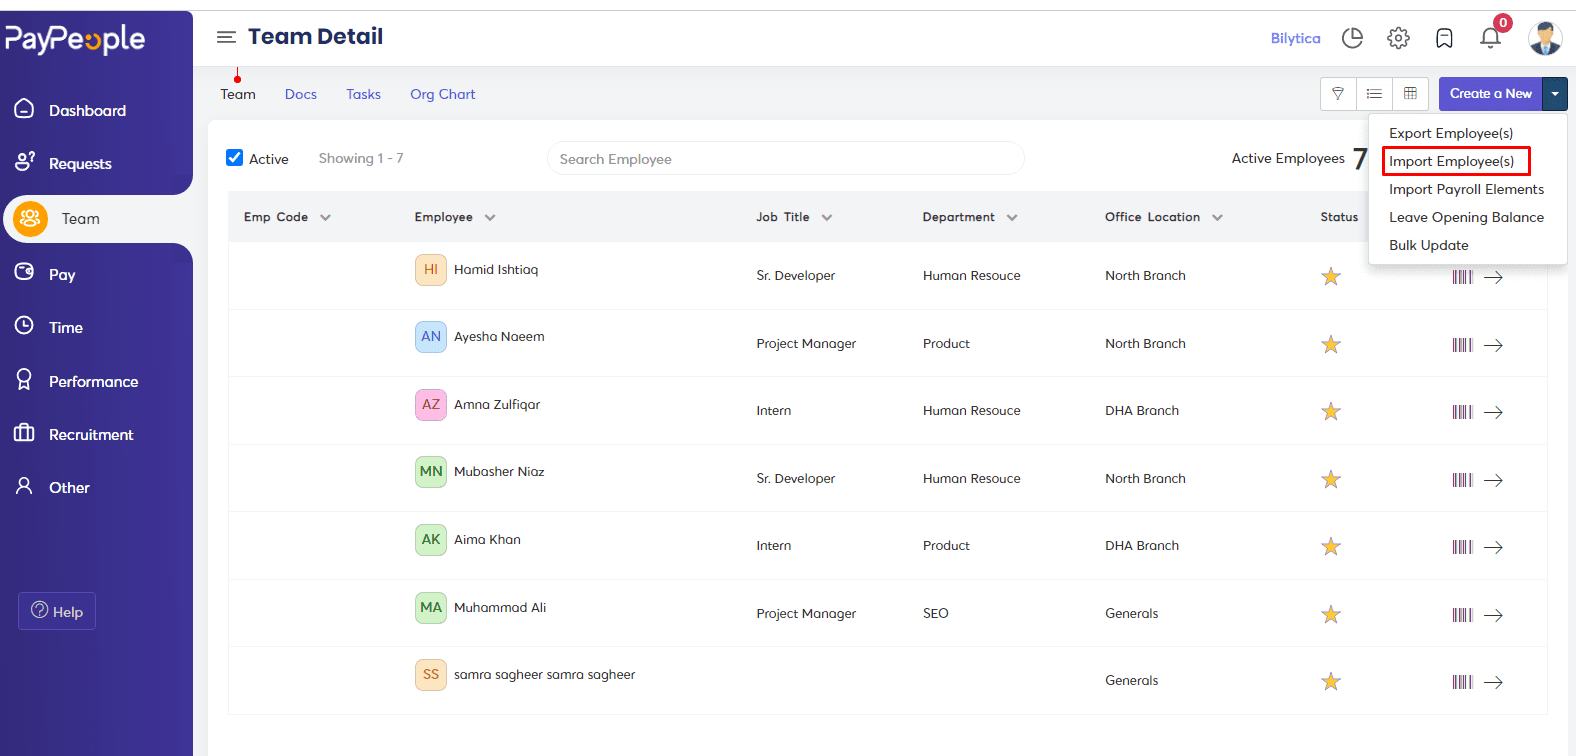Click the star status for Aima Khan
The width and height of the screenshot is (1576, 756).
[1331, 547]
